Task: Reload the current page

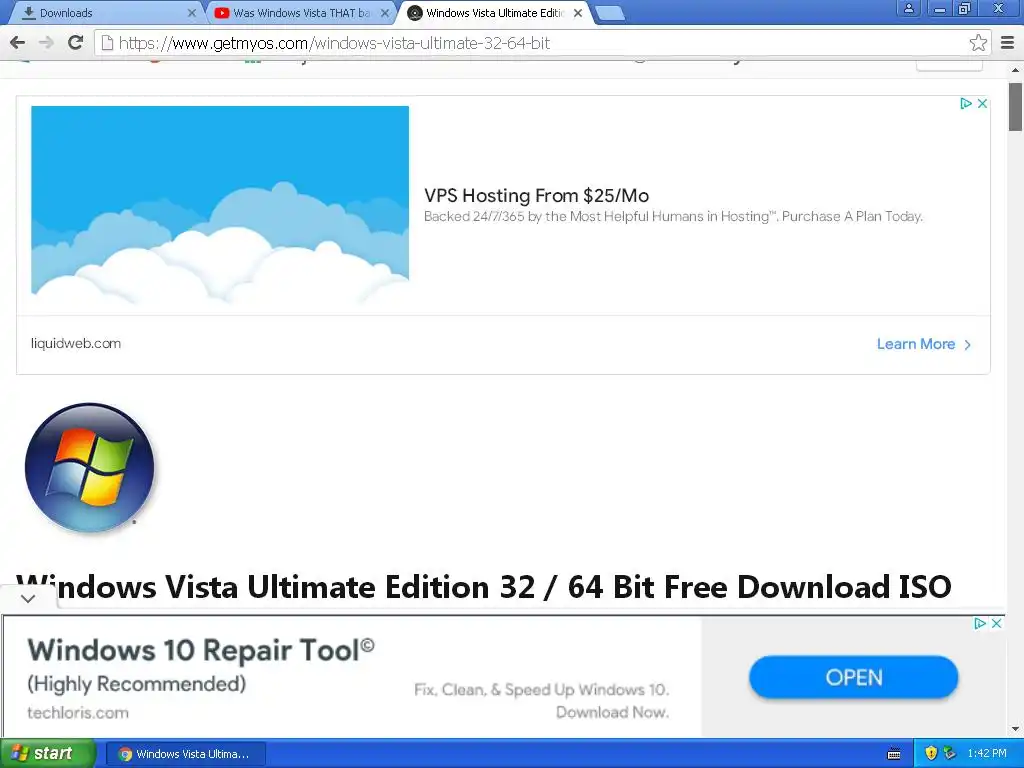Action: [x=76, y=42]
